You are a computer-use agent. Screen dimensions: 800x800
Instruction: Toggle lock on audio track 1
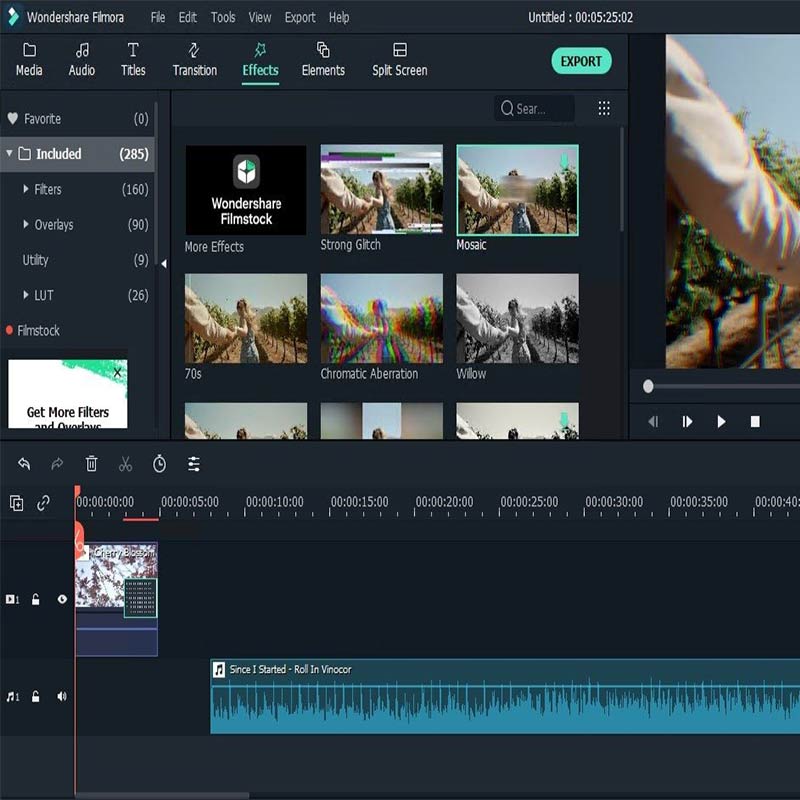pyautogui.click(x=36, y=696)
